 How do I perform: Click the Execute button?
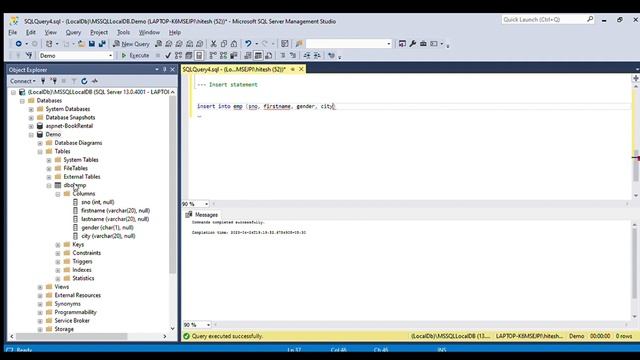tap(135, 56)
